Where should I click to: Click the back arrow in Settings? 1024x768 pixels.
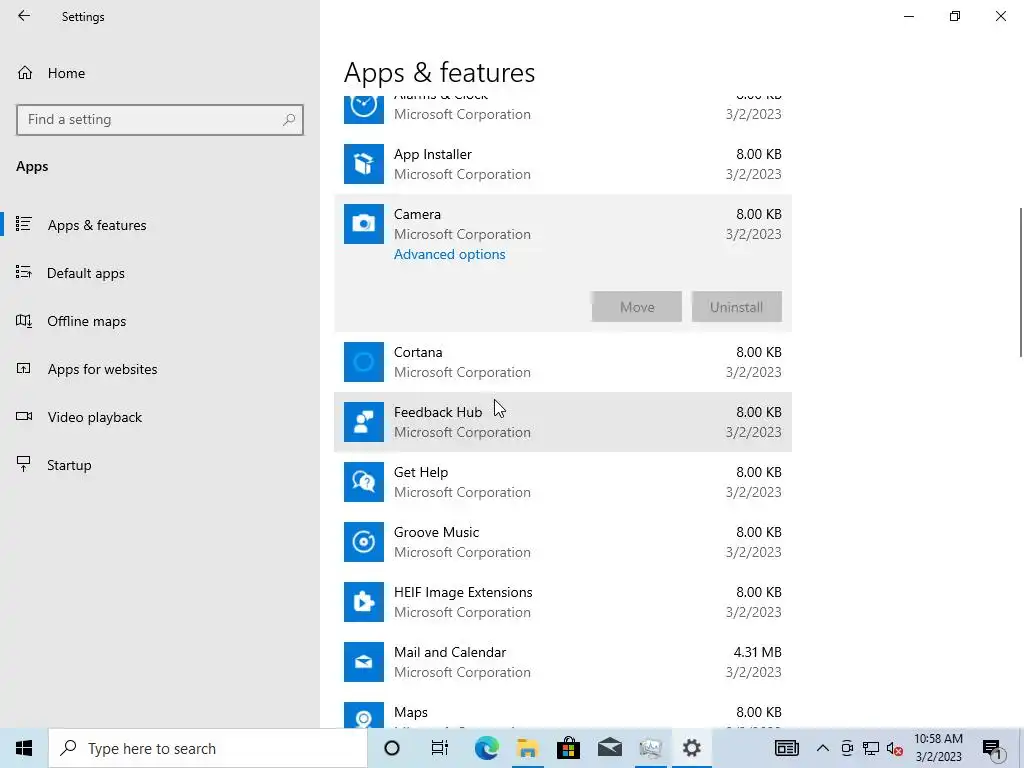(24, 16)
